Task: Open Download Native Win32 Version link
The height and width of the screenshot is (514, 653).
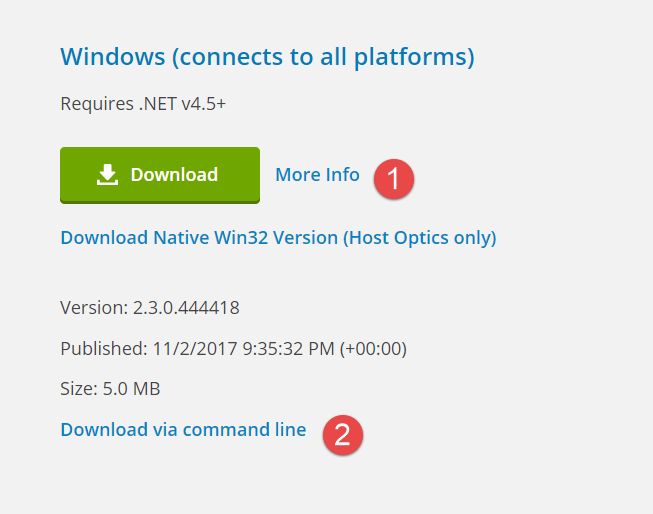Action: 278,238
